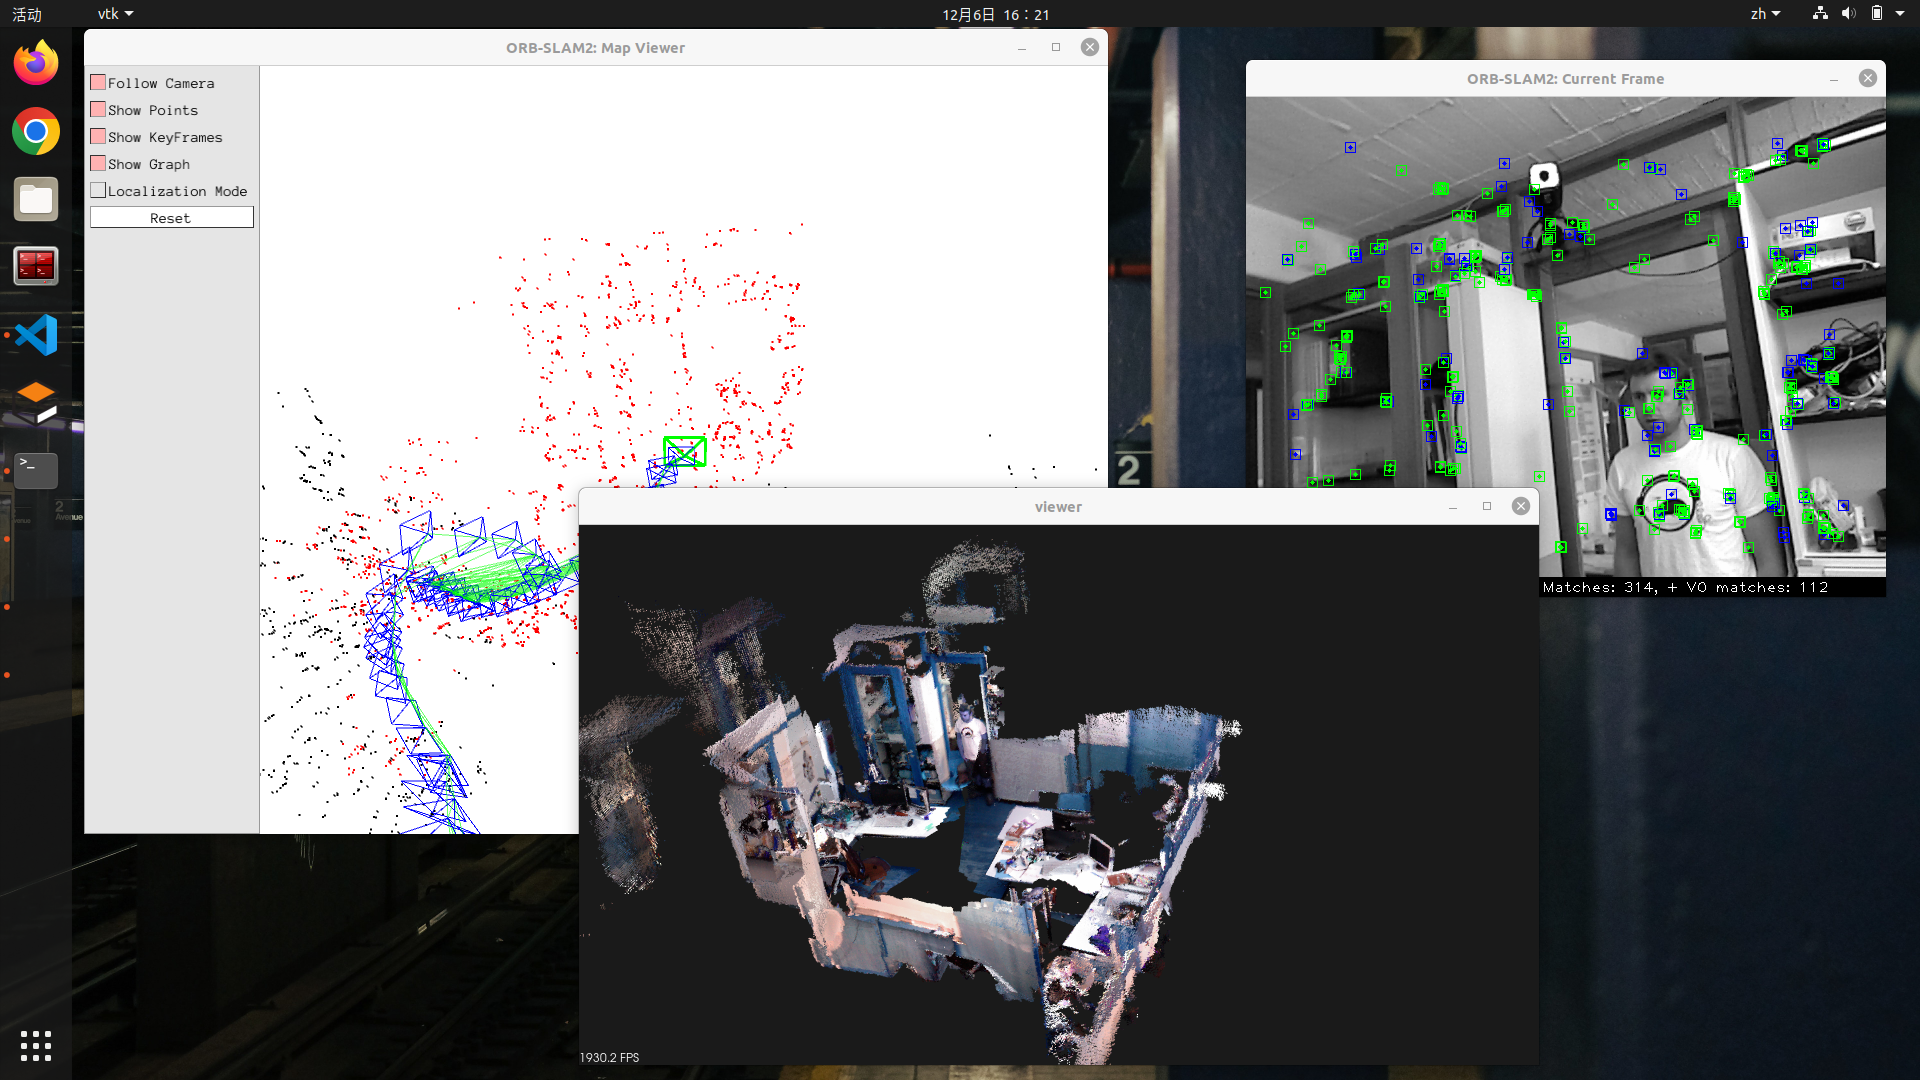
Task: Open the Files manager icon
Action: point(36,199)
